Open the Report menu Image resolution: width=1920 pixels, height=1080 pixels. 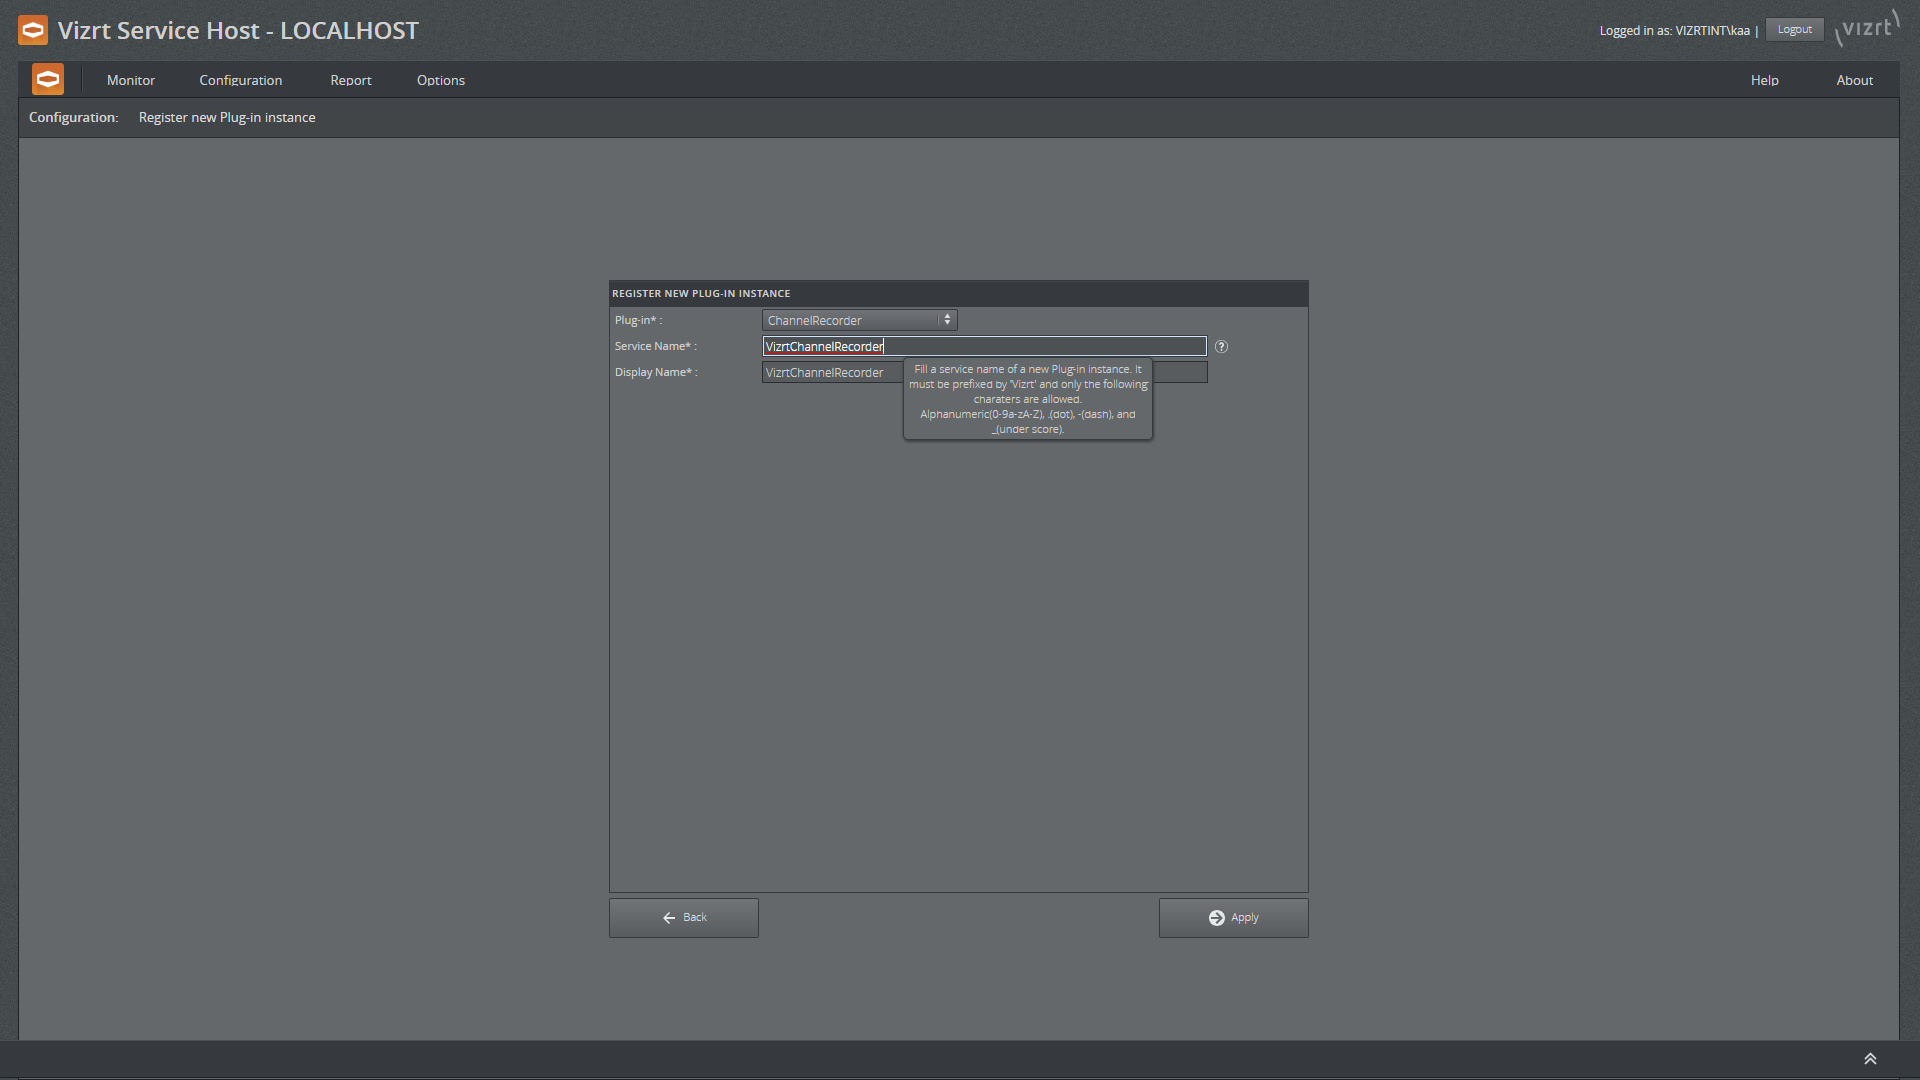[350, 80]
